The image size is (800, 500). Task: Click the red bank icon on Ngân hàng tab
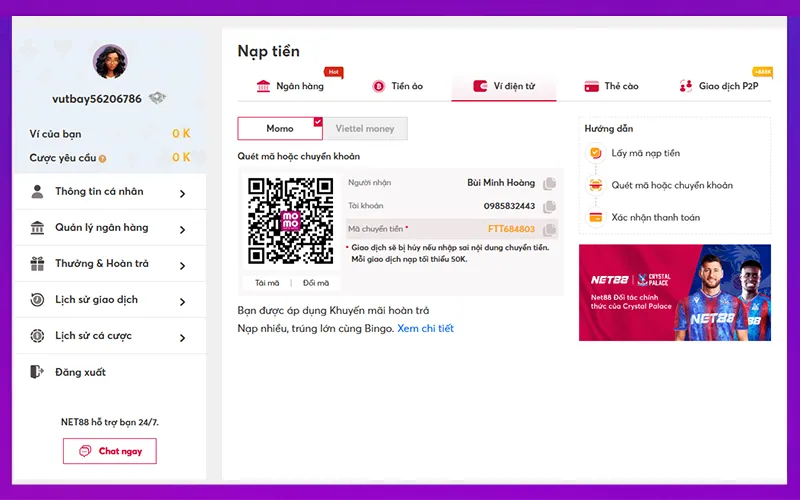point(263,86)
